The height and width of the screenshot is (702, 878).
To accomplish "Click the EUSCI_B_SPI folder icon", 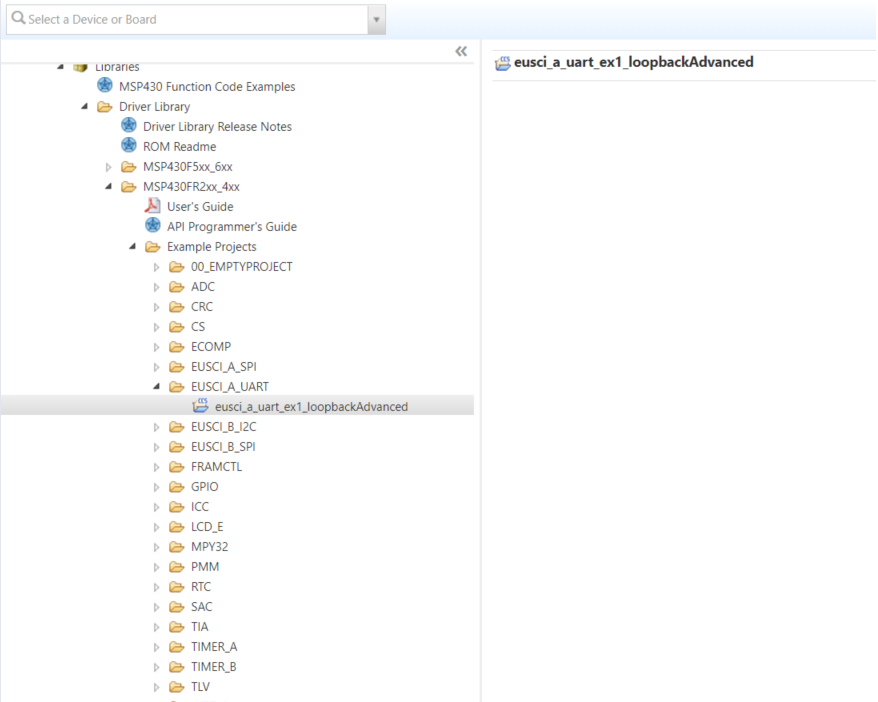I will pyautogui.click(x=177, y=447).
